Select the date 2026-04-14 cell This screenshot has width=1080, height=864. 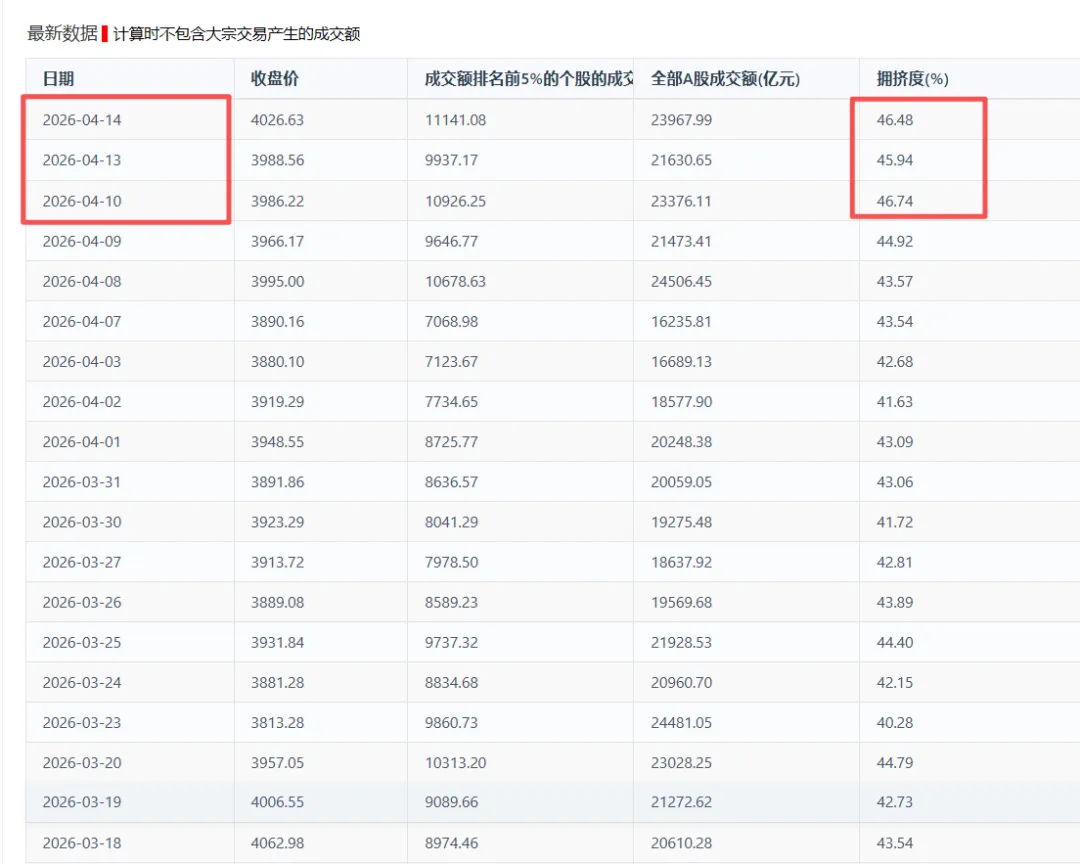point(82,119)
